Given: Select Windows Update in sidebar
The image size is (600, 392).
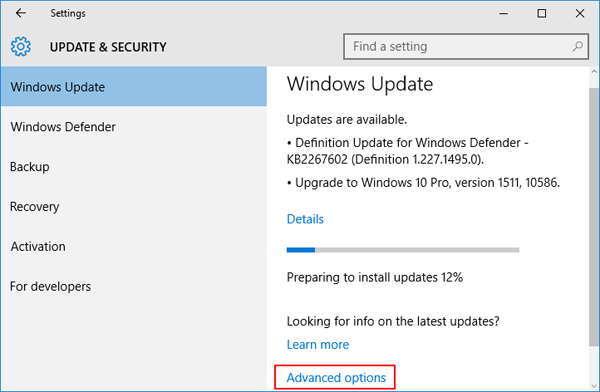Looking at the screenshot, I should coord(134,87).
